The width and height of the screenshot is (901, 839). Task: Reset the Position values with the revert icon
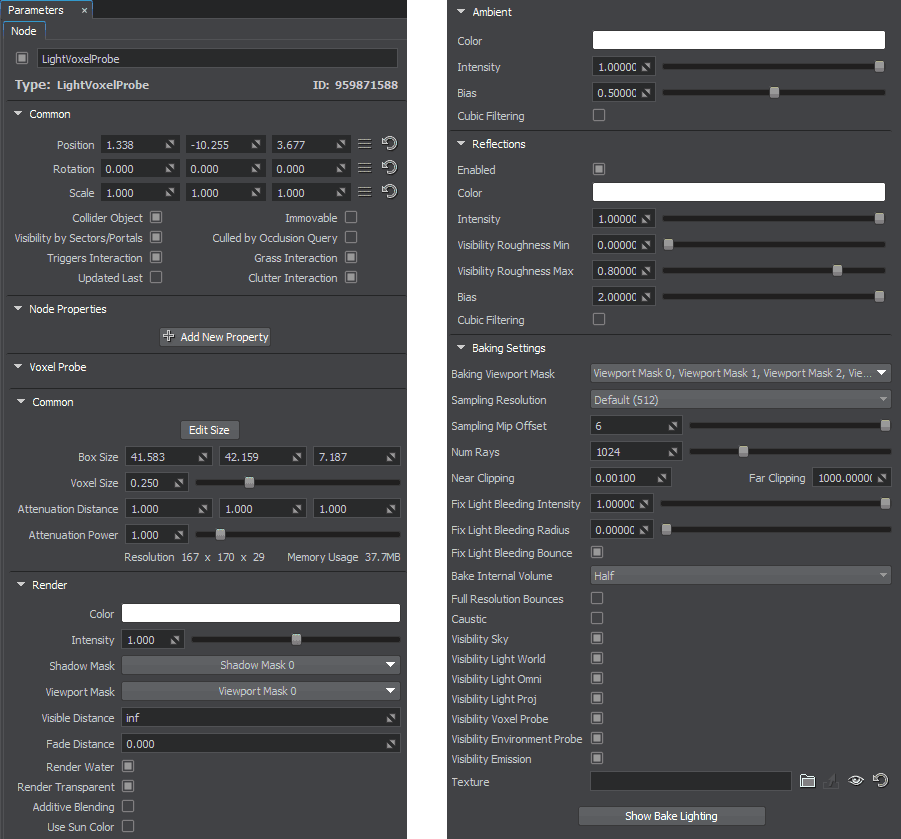tap(390, 144)
